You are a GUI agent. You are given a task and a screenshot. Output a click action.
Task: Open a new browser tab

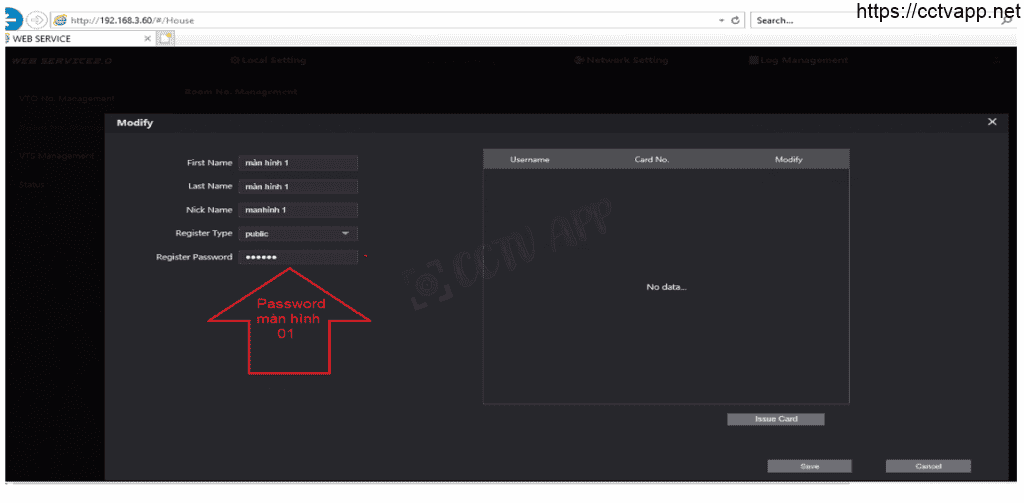[166, 38]
